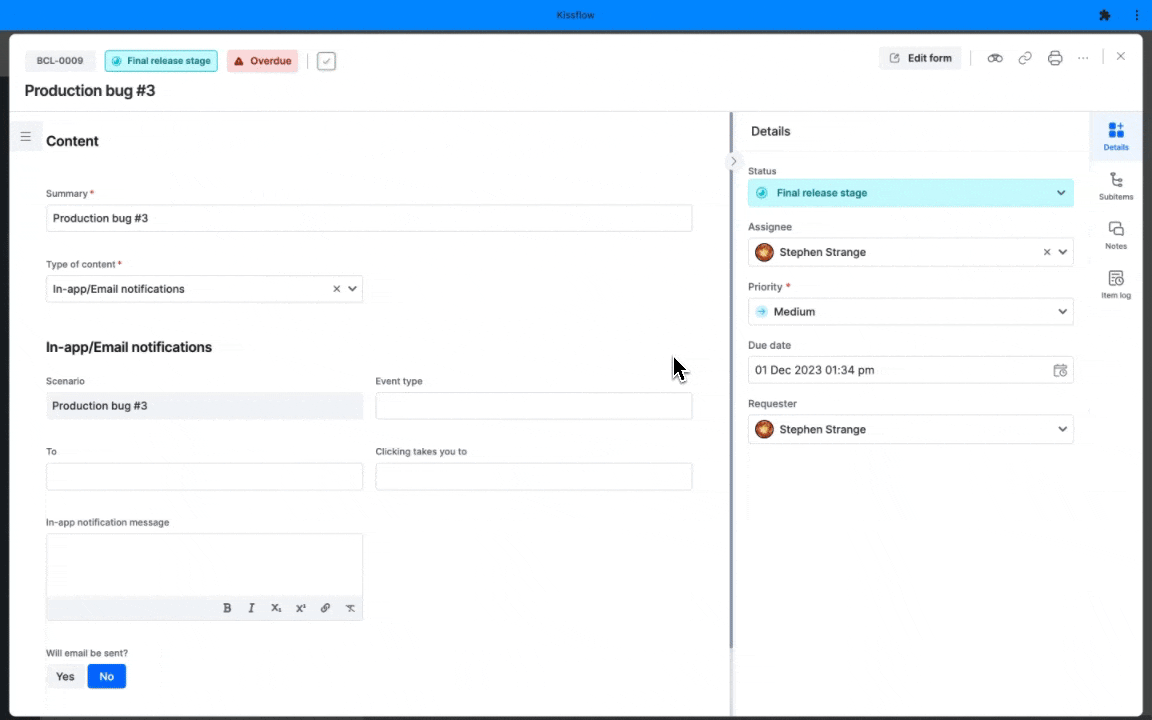Print the item using printer icon

pos(1055,58)
